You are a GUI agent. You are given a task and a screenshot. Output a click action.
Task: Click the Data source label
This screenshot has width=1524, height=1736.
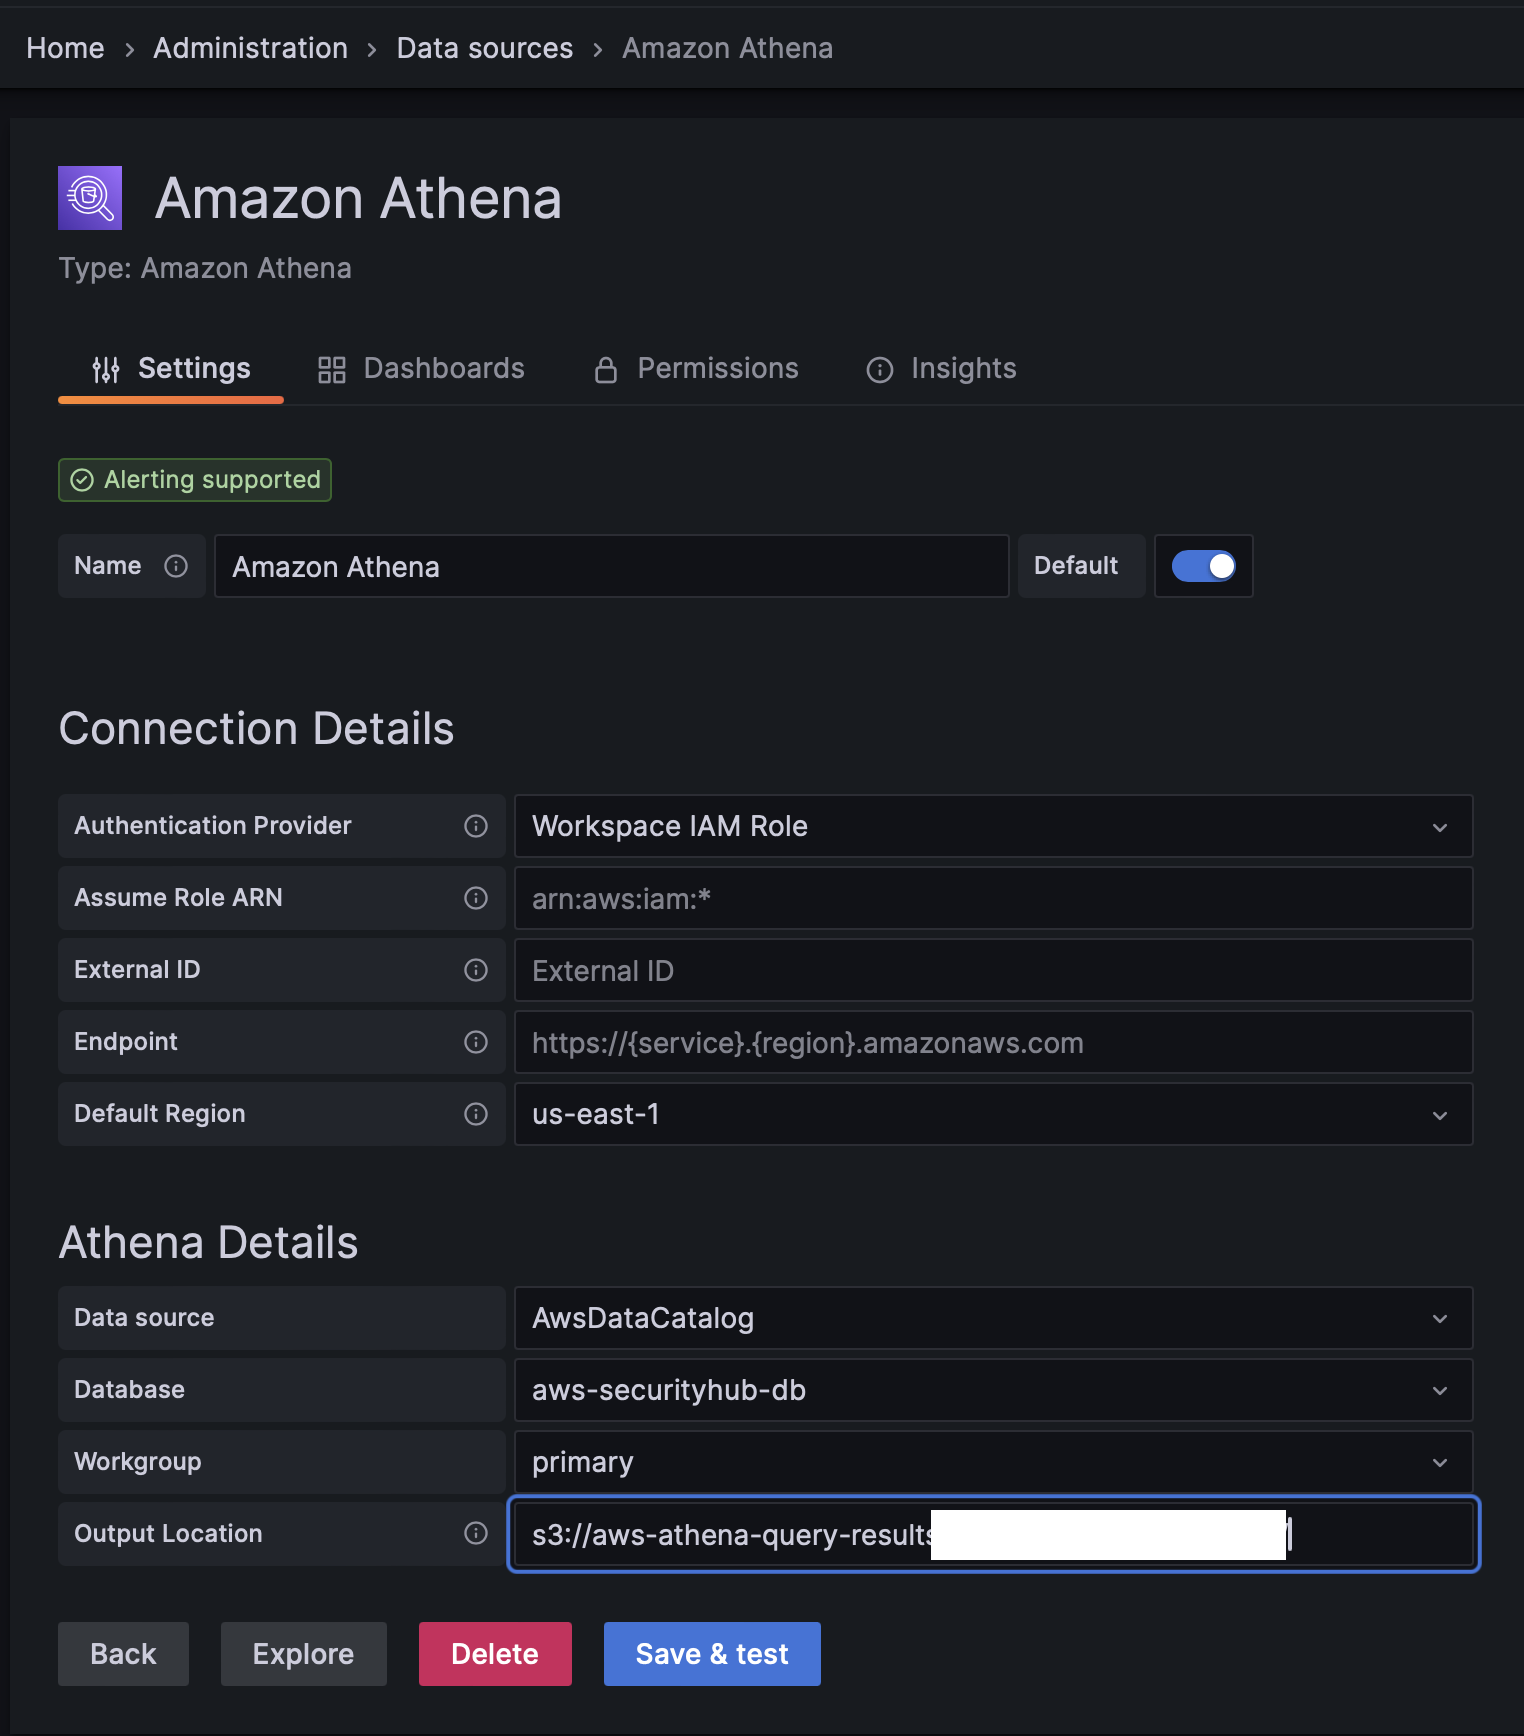tap(144, 1318)
